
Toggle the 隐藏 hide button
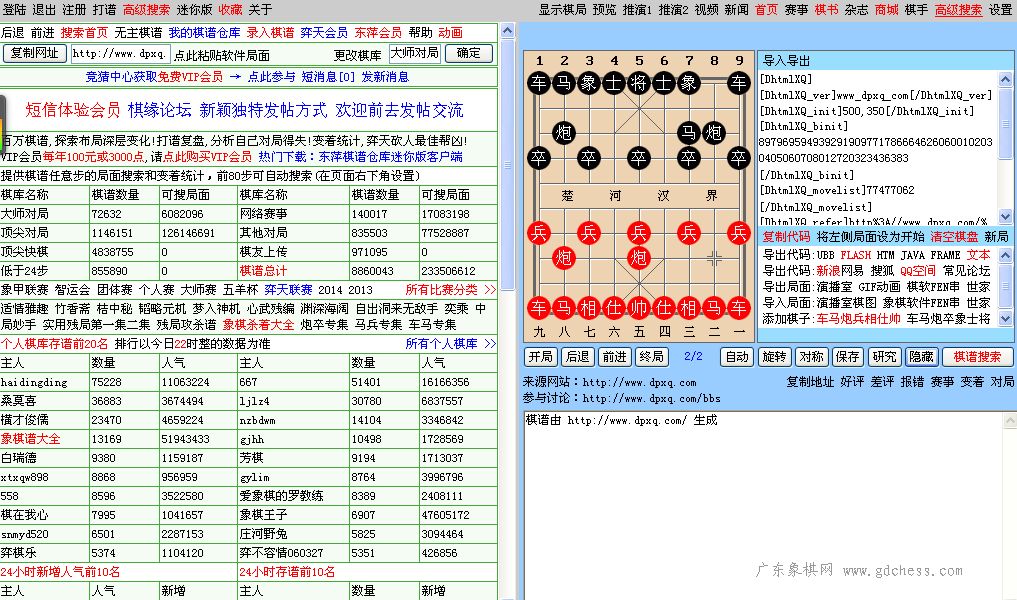[x=921, y=357]
